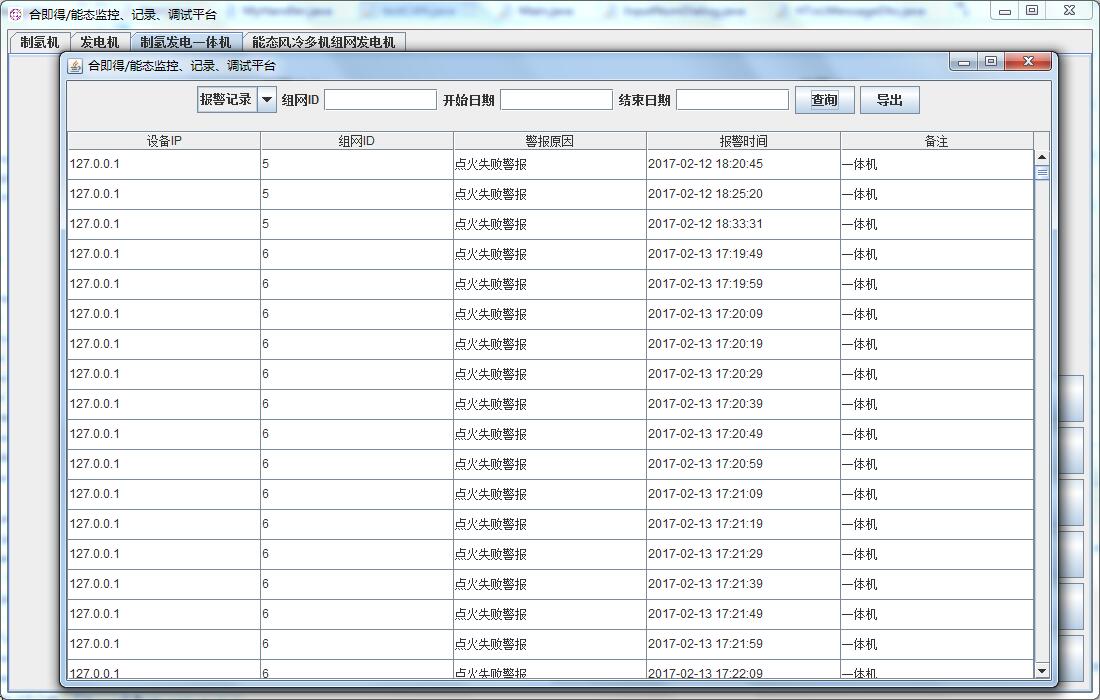The image size is (1100, 700).
Task: Click the 报警时间 column header
Action: [x=743, y=141]
